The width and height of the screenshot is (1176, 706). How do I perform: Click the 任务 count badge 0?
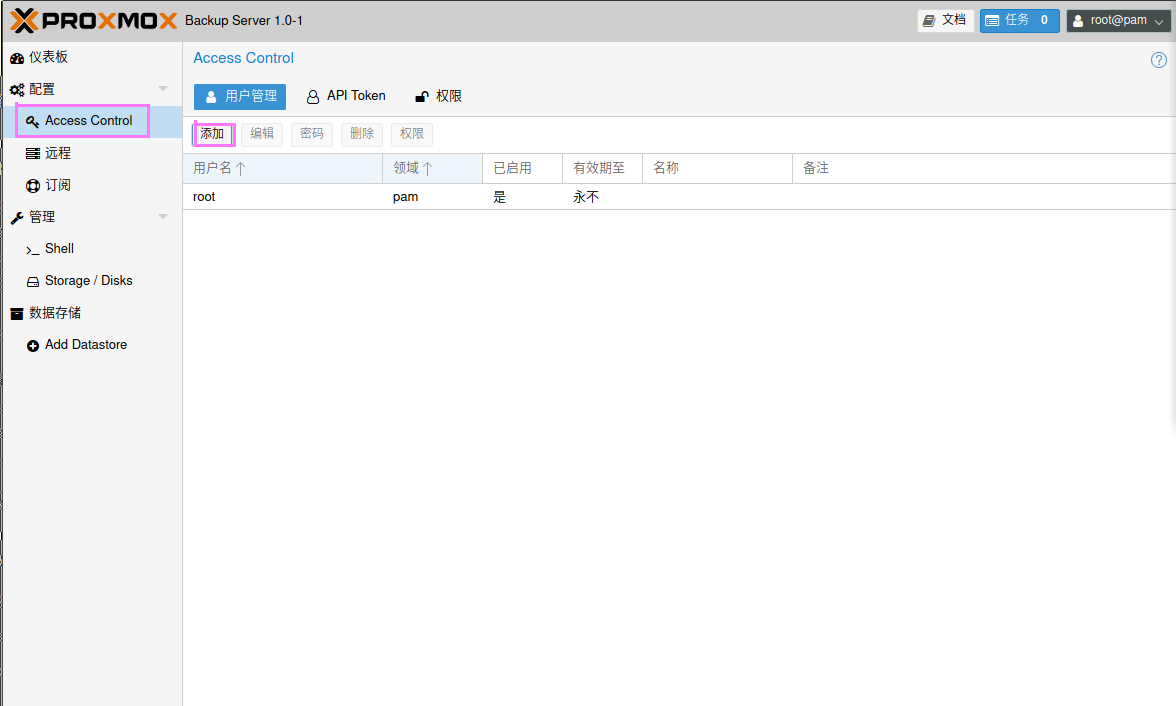1044,21
